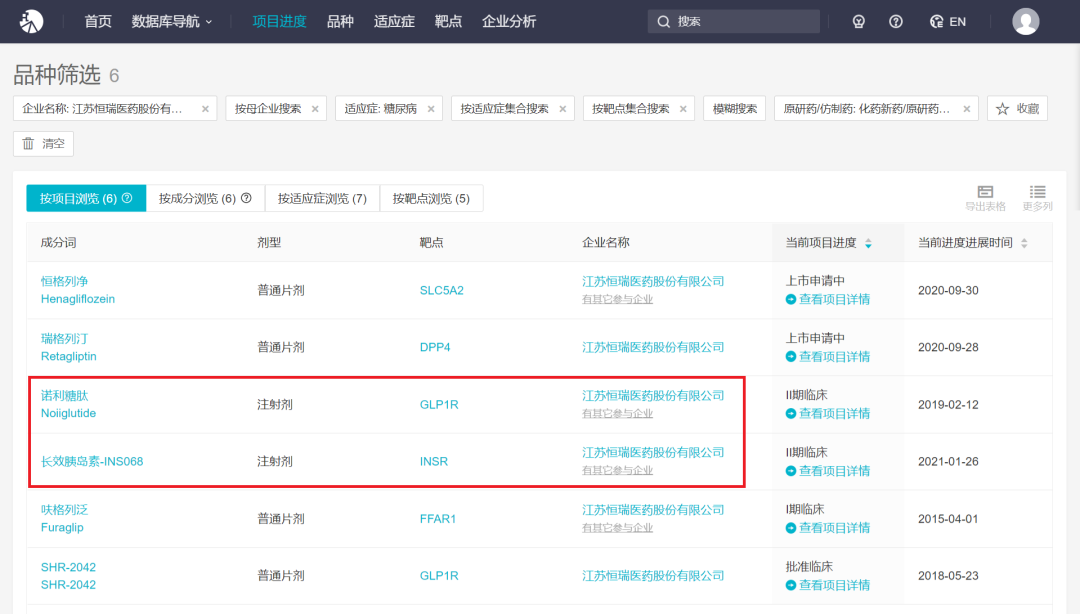Screen dimensions: 1080x614
Task: Sort by 当前项目进度 column
Action: [868, 243]
